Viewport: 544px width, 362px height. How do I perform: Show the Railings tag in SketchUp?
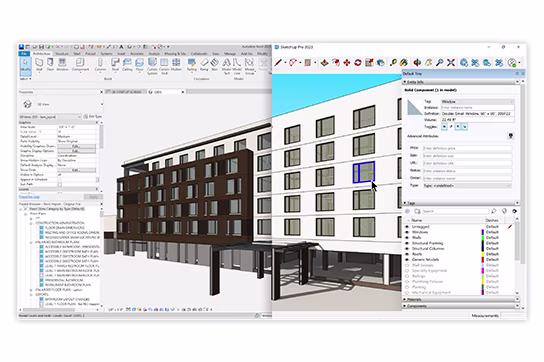coord(407,276)
